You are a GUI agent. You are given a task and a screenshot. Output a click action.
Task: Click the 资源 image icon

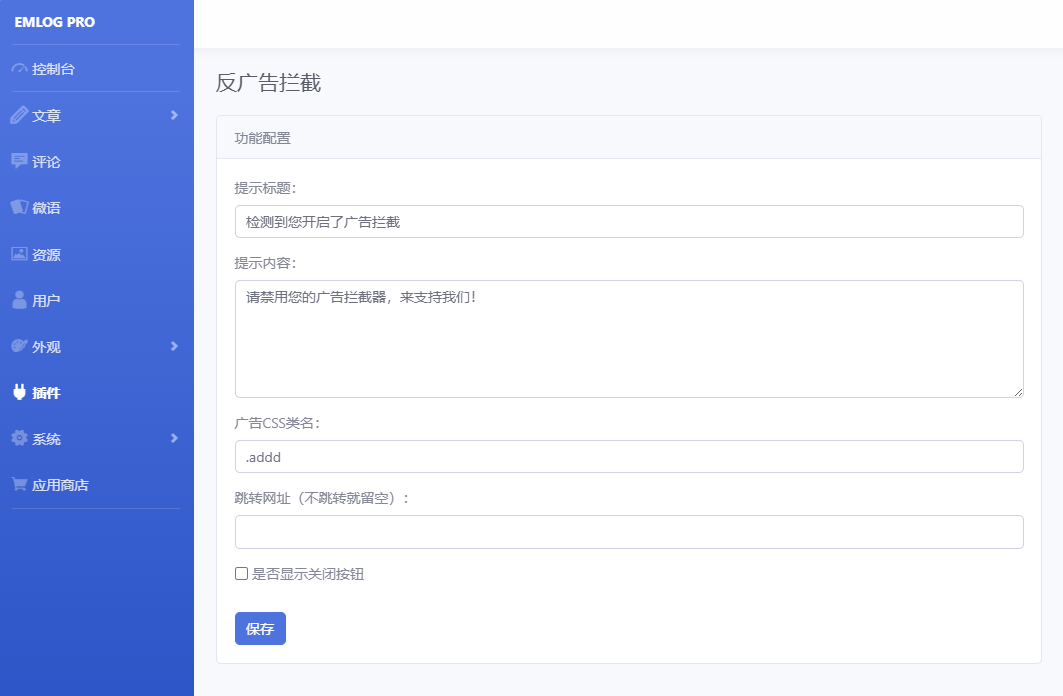pyautogui.click(x=19, y=254)
